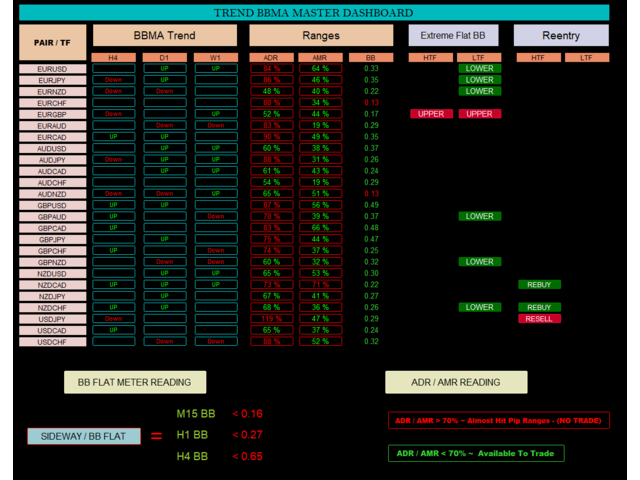Screen dimensions: 640x480
Task: Click the REBUY signal in the NZDCAD row
Action: click(539, 285)
